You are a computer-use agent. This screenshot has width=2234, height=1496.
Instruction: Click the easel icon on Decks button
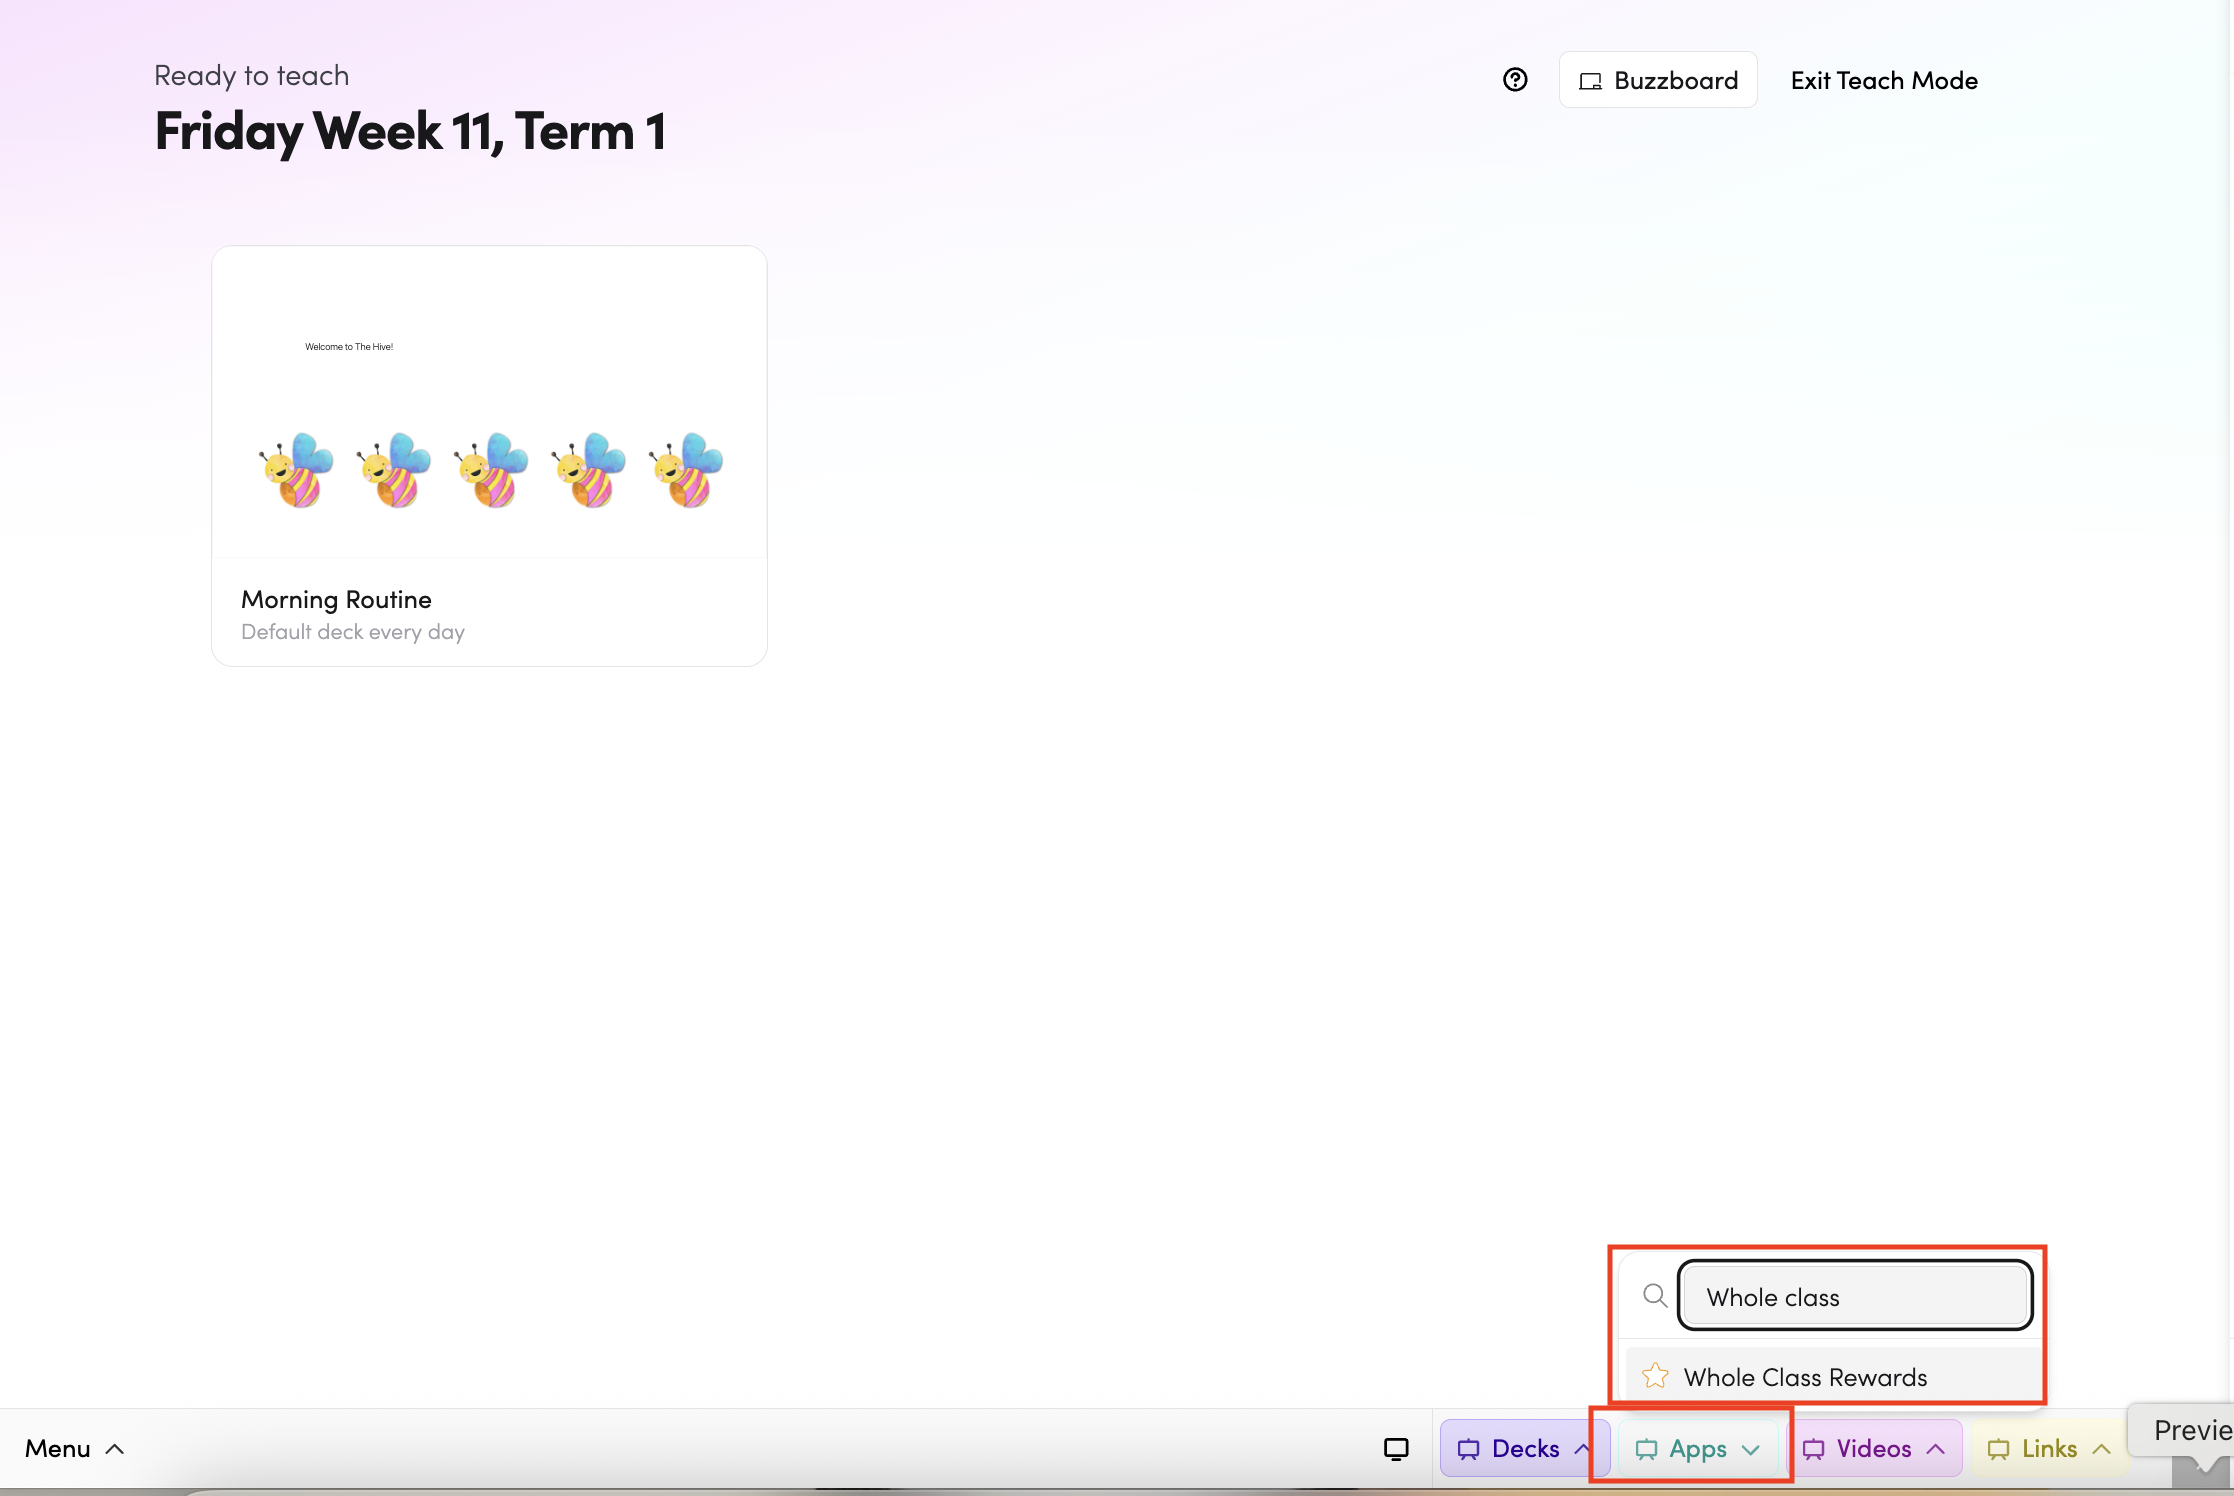tap(1468, 1449)
